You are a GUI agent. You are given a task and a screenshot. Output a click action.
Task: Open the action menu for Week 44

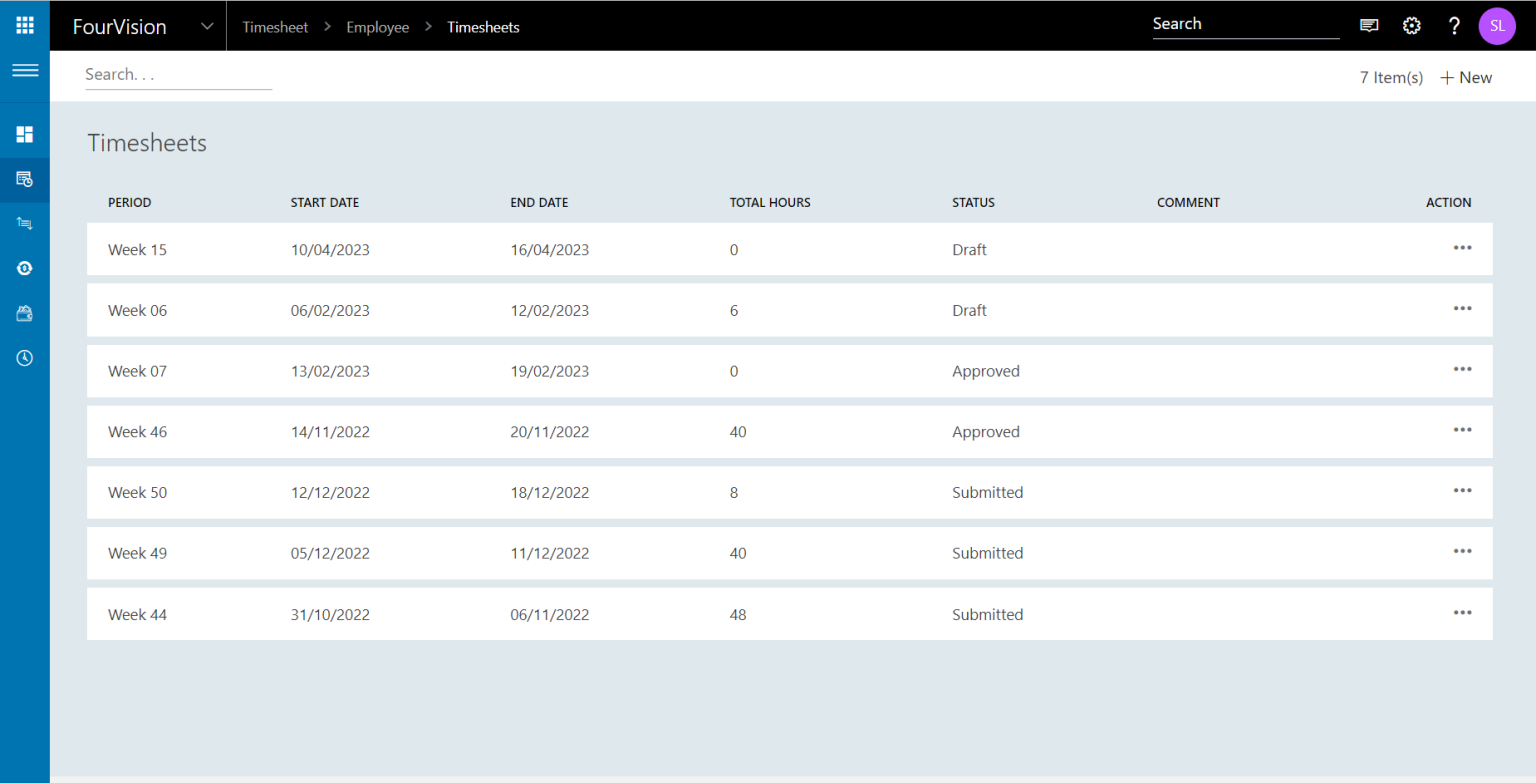[1462, 612]
